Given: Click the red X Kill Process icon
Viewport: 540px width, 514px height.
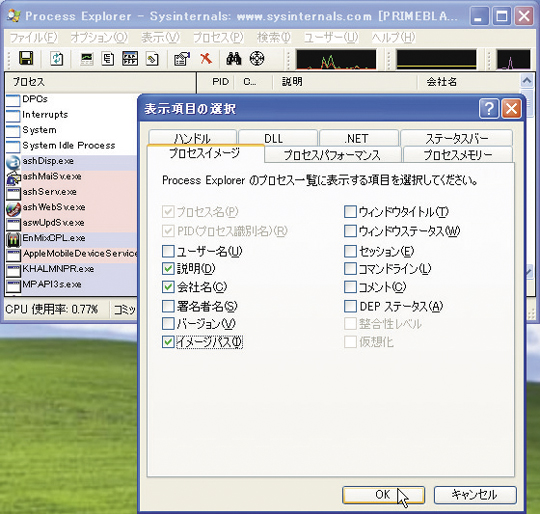Looking at the screenshot, I should pos(206,58).
